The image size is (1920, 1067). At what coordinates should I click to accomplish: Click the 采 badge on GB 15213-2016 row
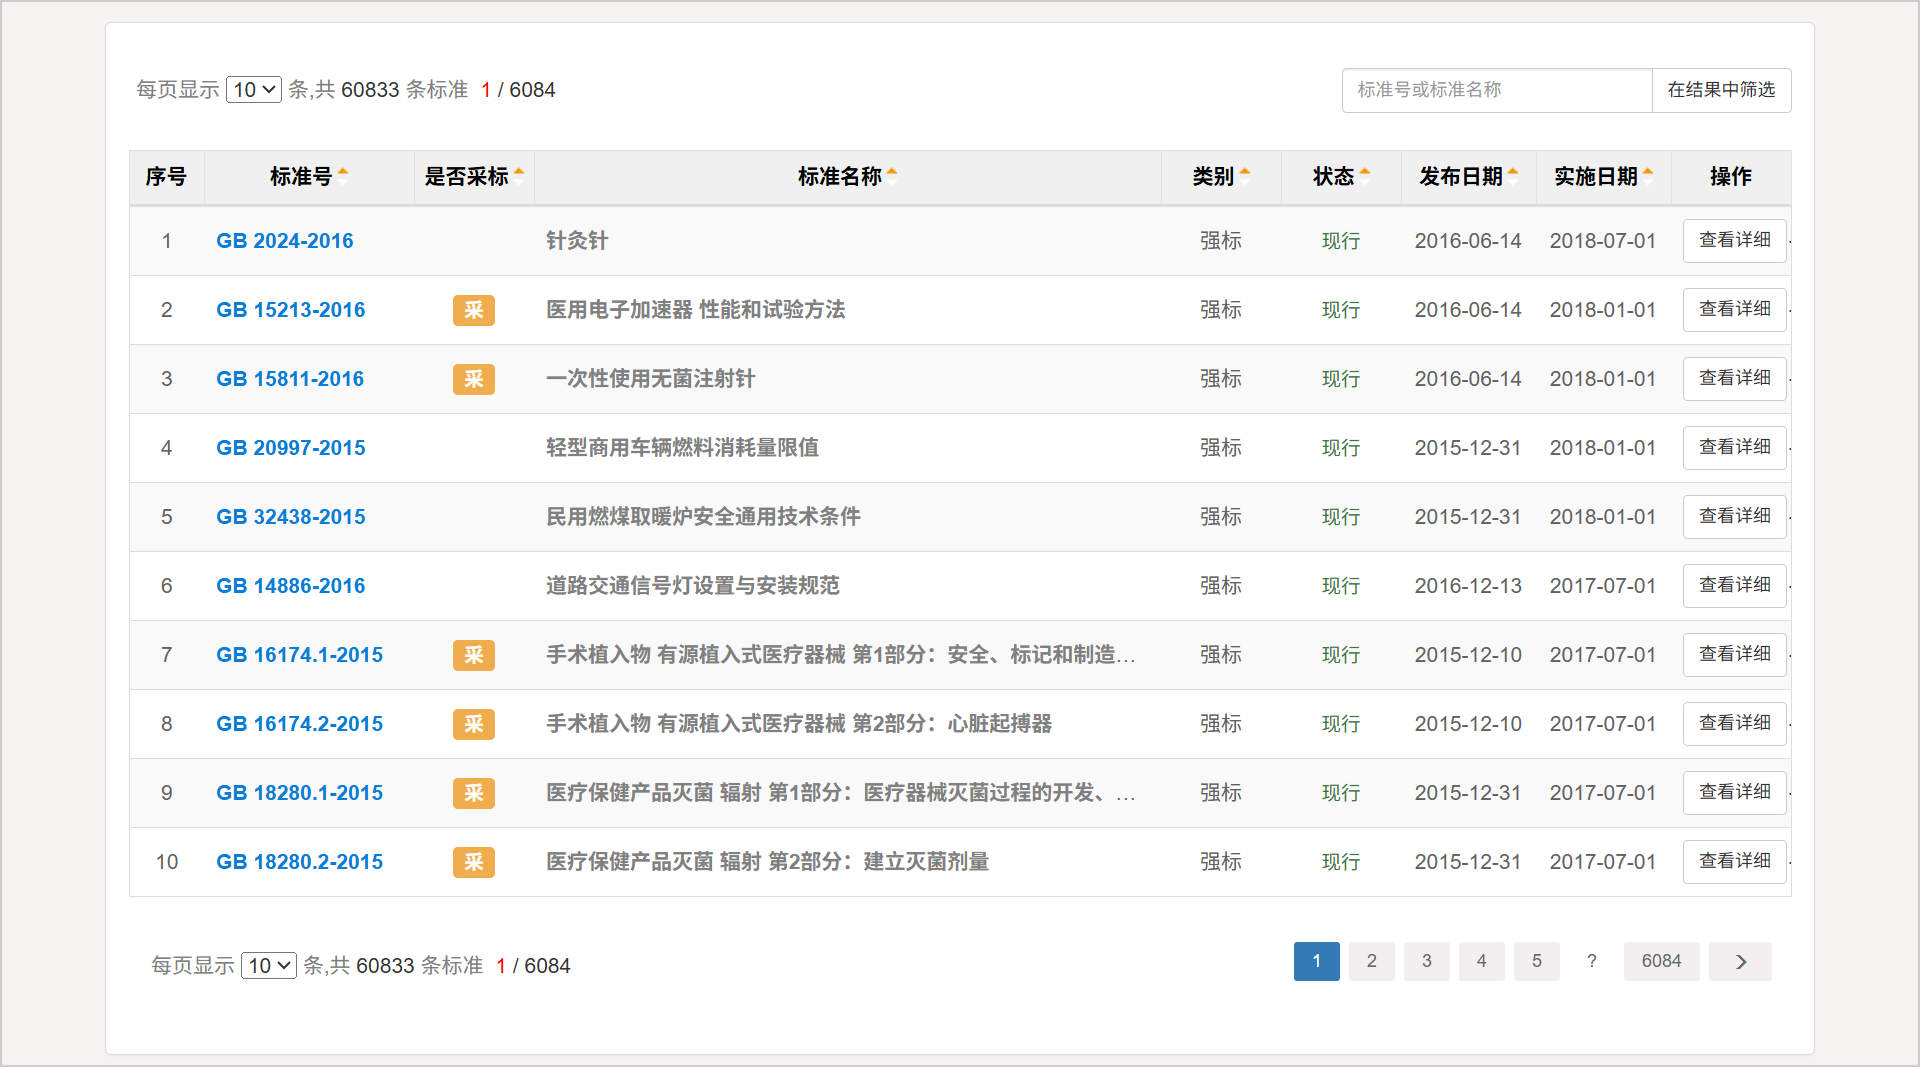(x=474, y=310)
